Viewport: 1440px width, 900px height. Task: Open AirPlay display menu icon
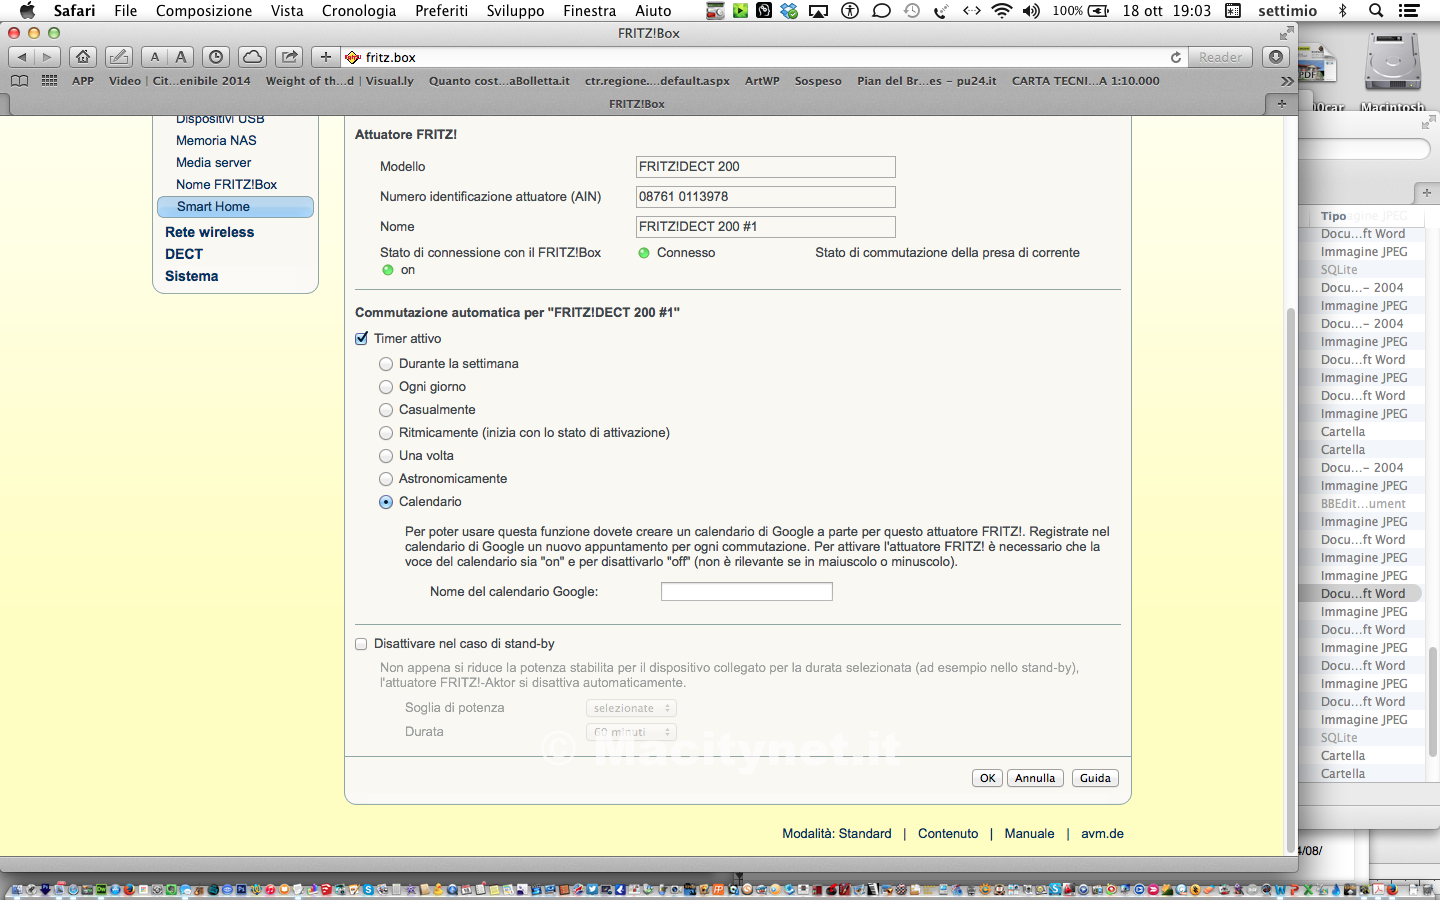point(818,11)
